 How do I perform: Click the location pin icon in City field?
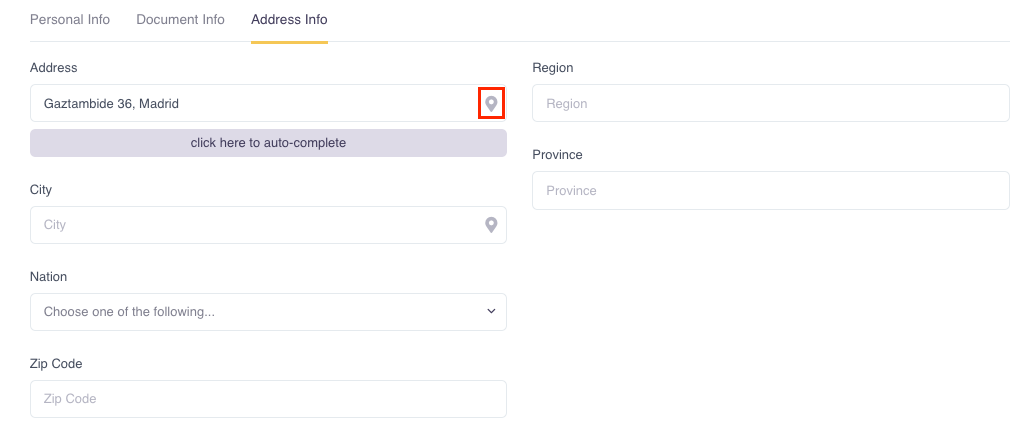pyautogui.click(x=491, y=225)
